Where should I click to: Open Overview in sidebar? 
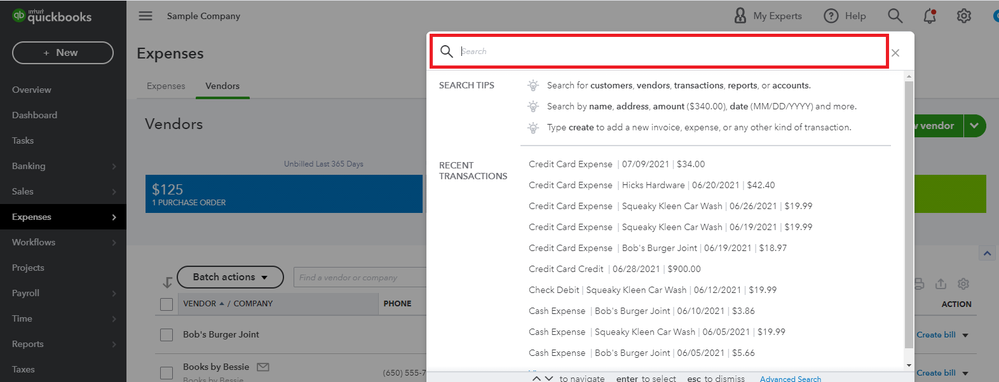click(x=32, y=90)
